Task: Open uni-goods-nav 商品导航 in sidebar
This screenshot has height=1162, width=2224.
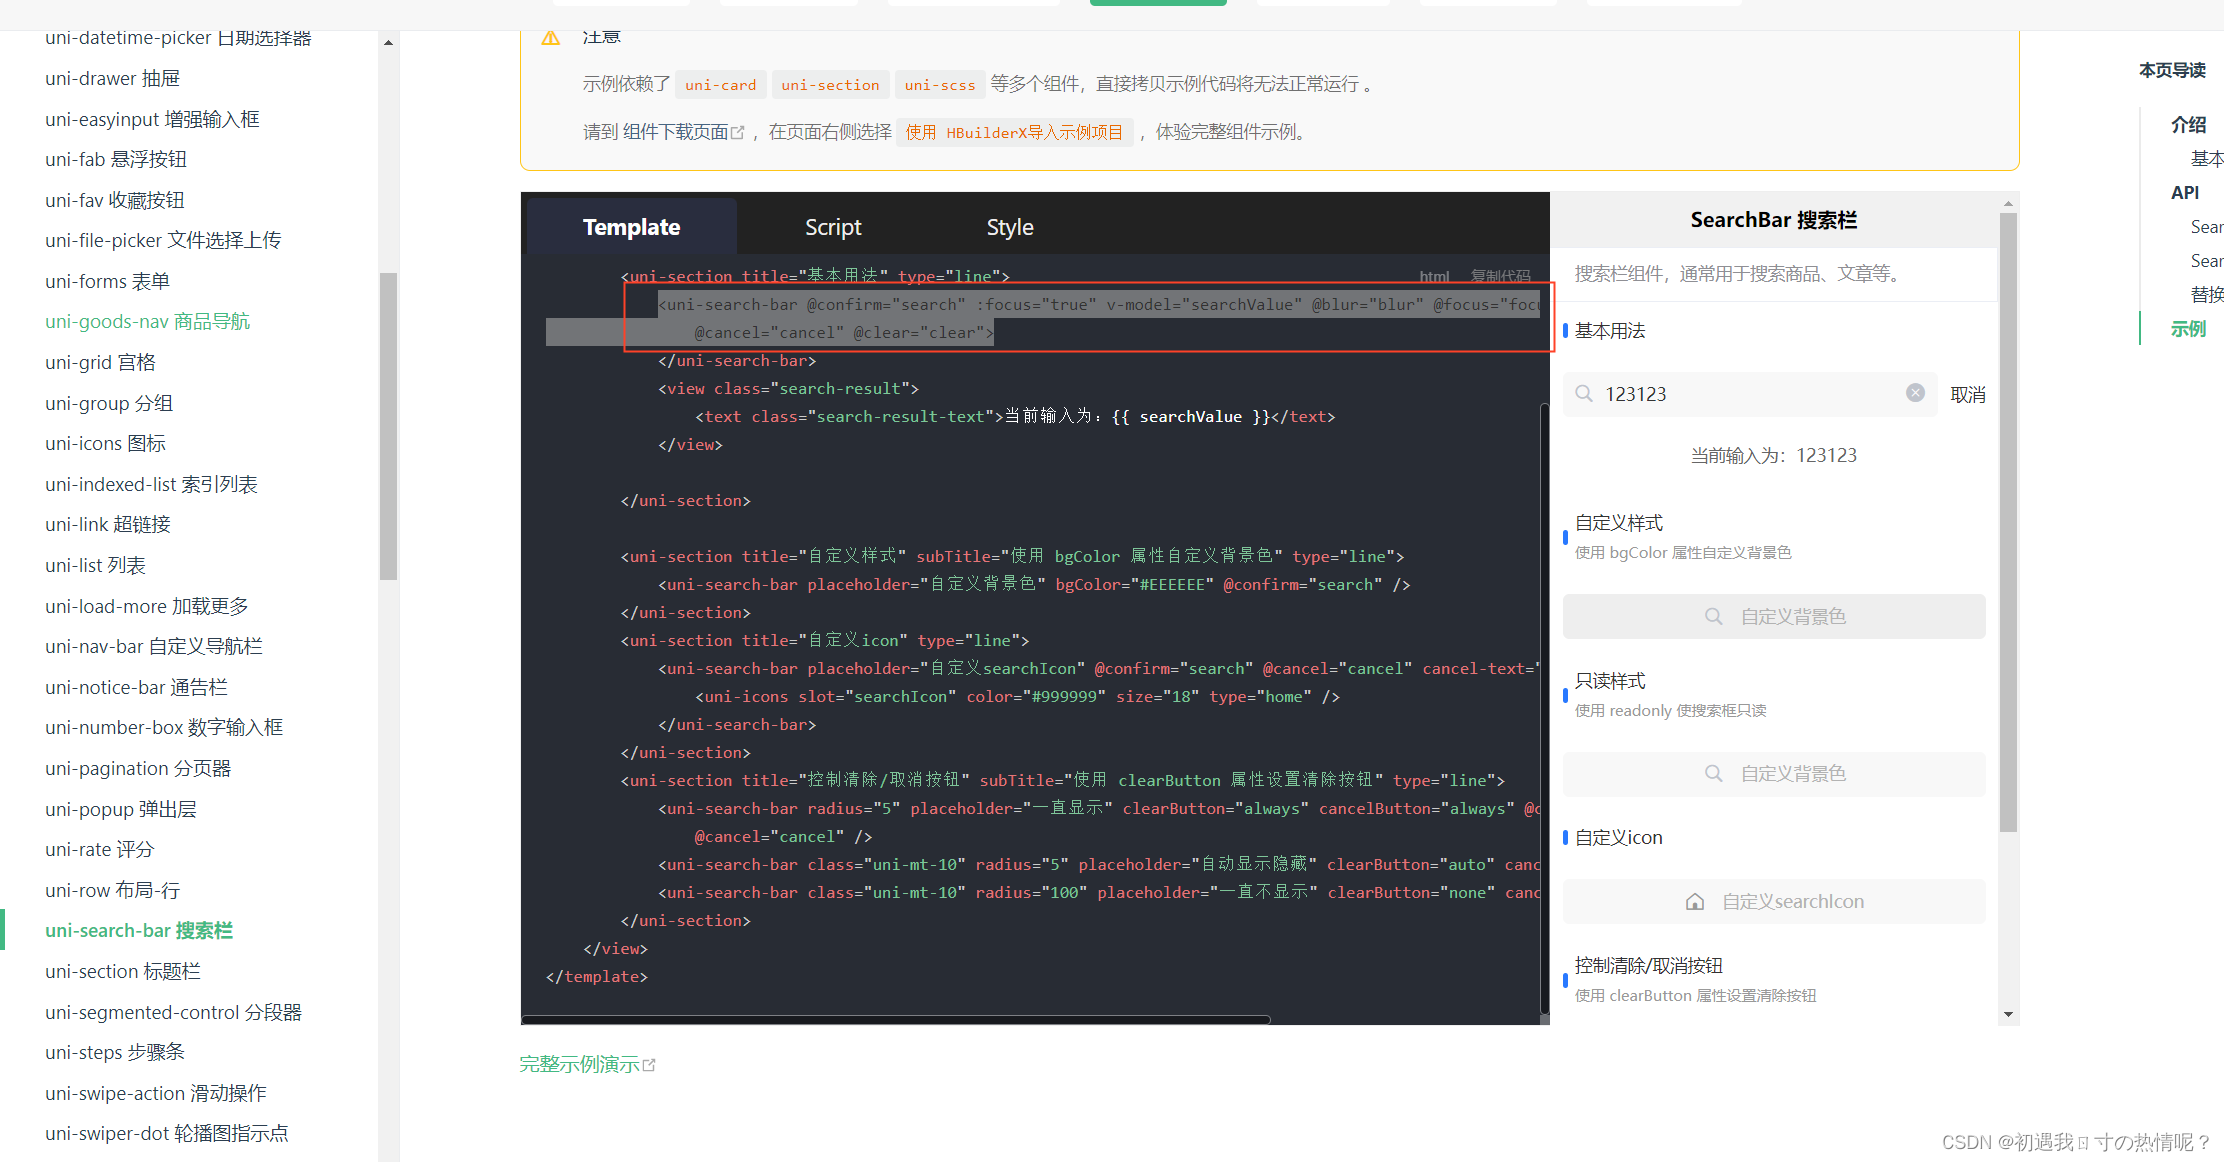Action: [x=147, y=321]
